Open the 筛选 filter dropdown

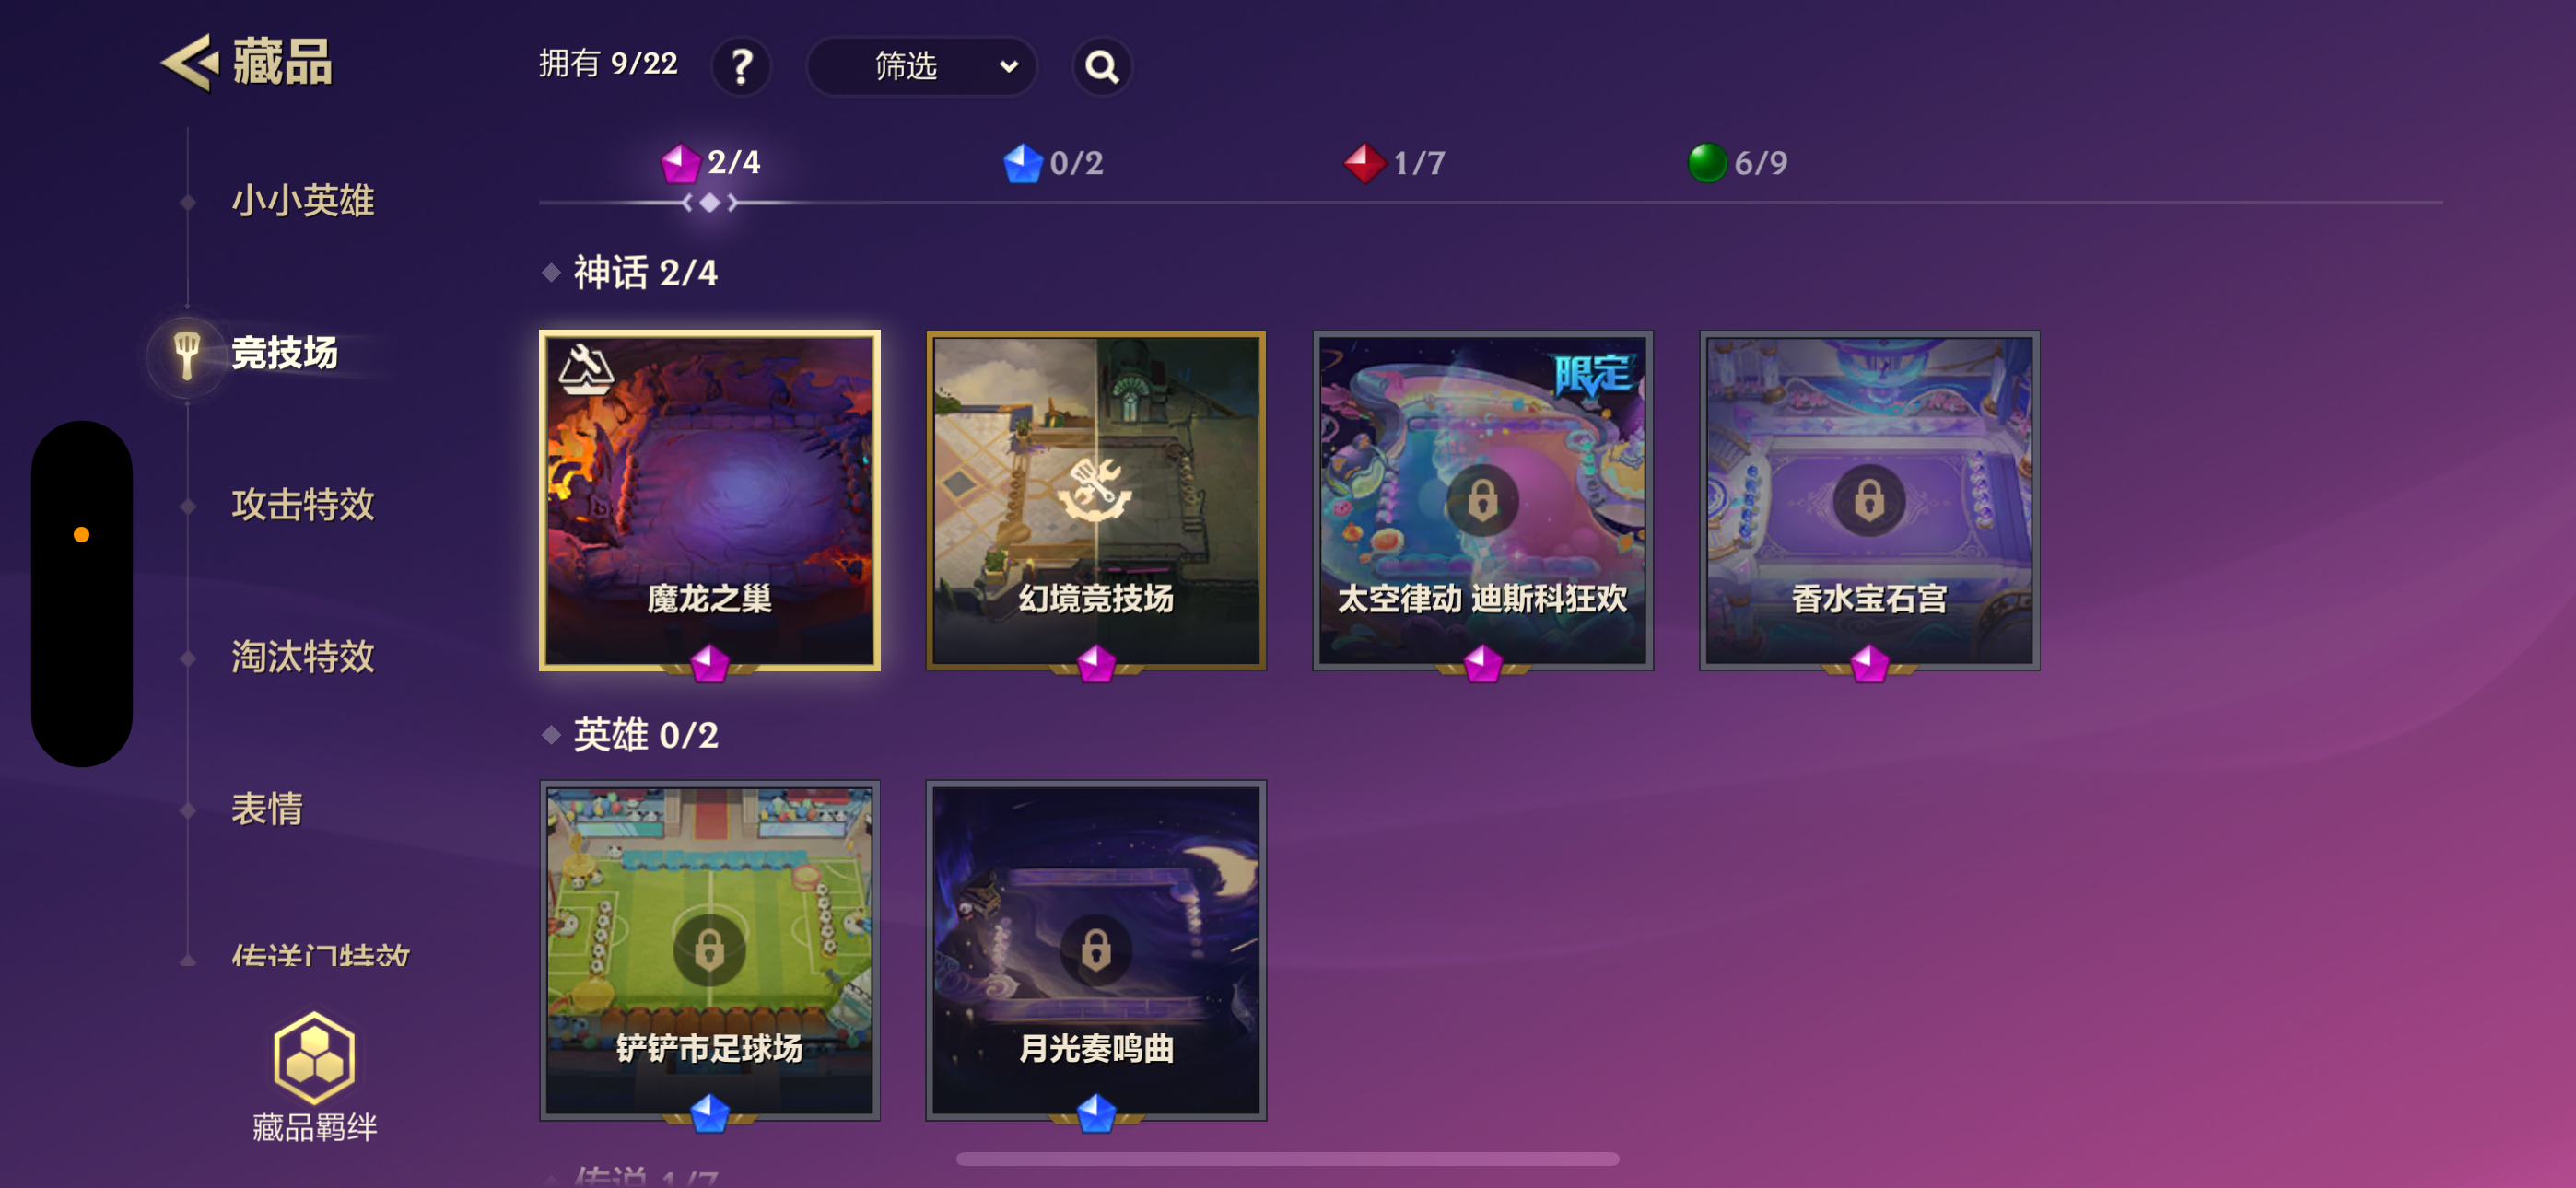[x=921, y=67]
